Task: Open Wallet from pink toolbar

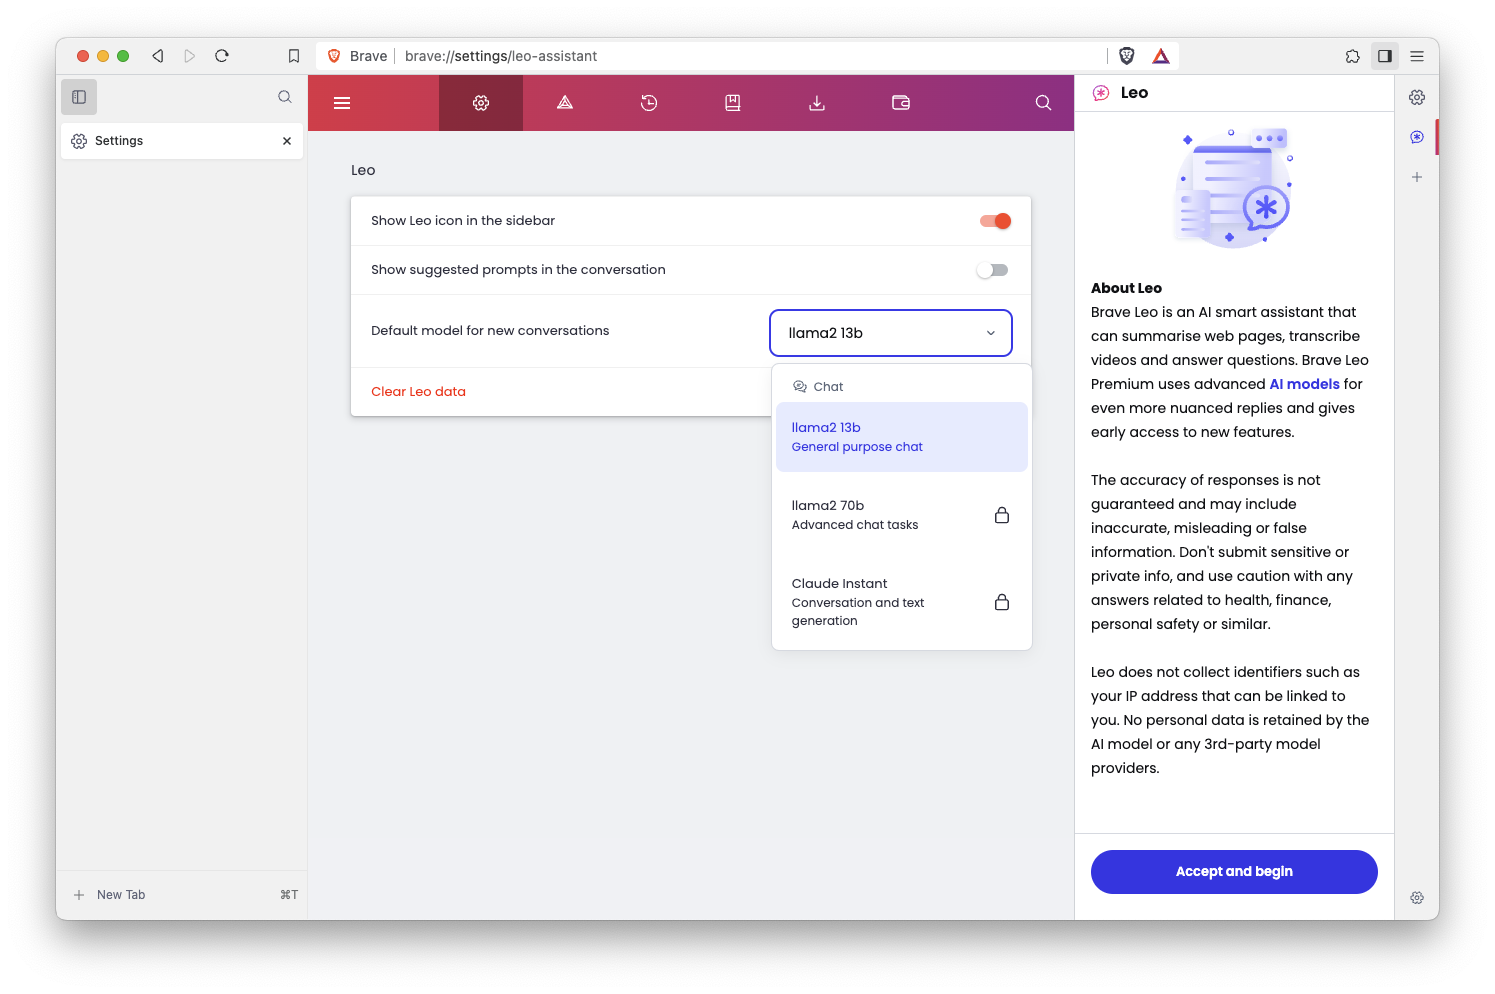Action: pyautogui.click(x=901, y=103)
